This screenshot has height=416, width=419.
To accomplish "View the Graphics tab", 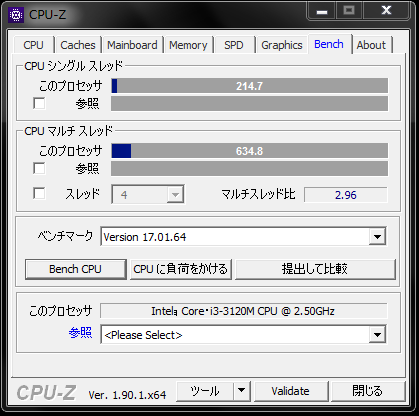I will pos(282,45).
